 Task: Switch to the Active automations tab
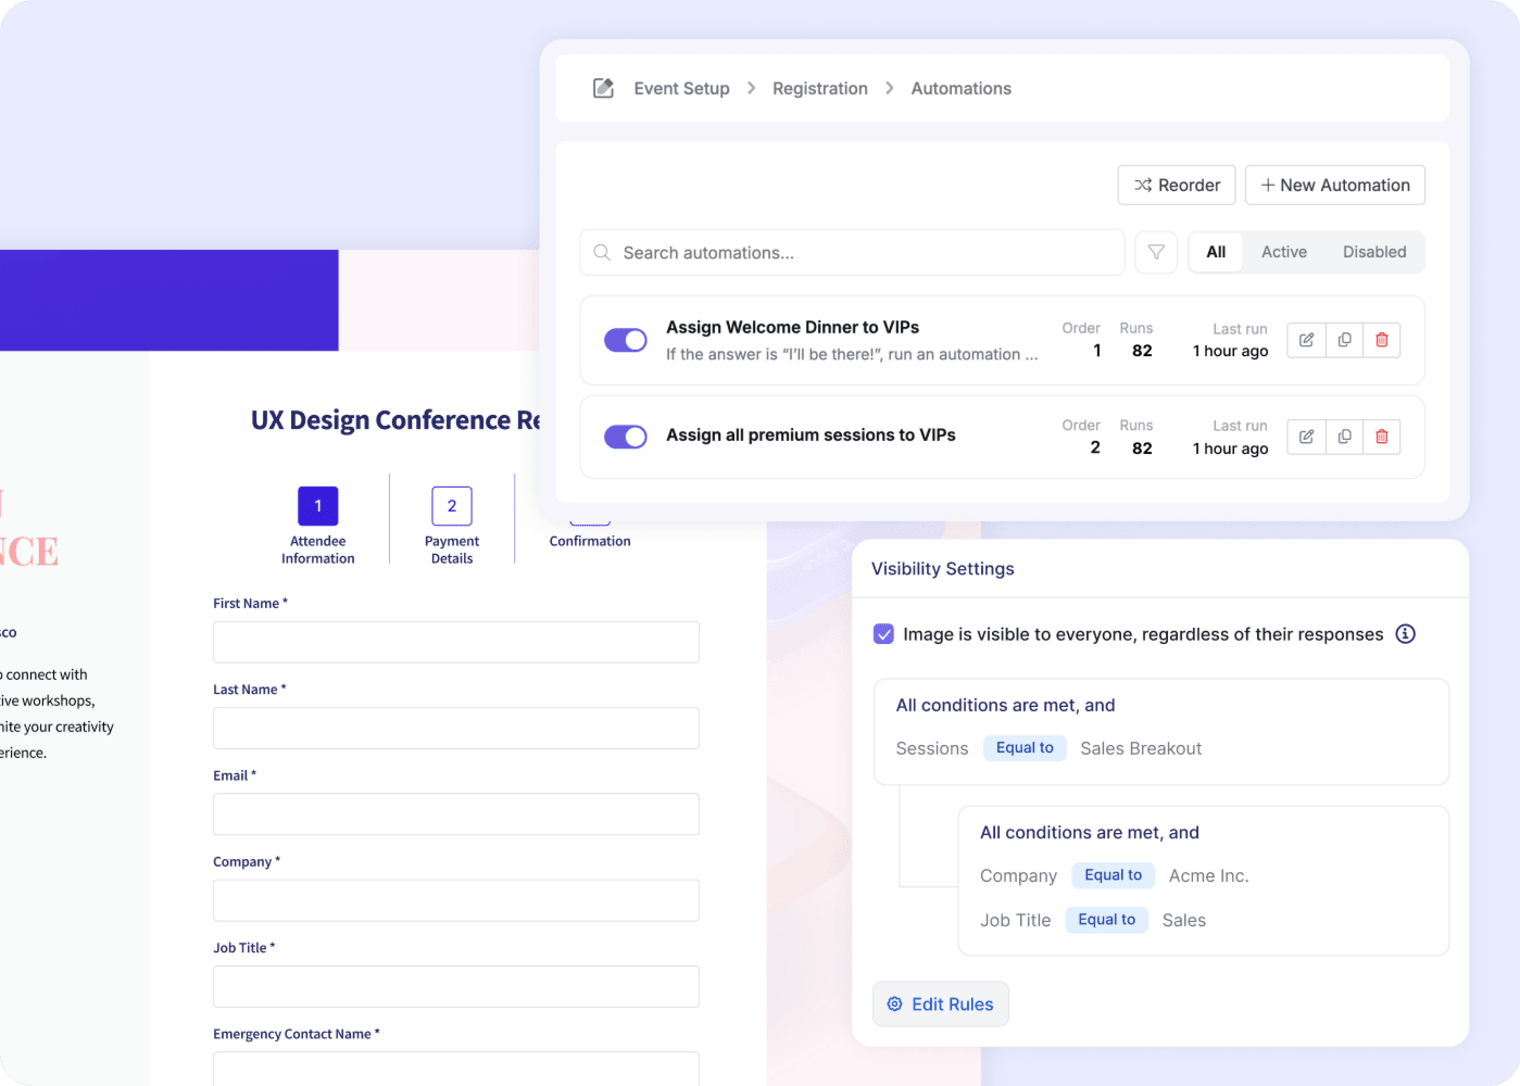[1283, 252]
